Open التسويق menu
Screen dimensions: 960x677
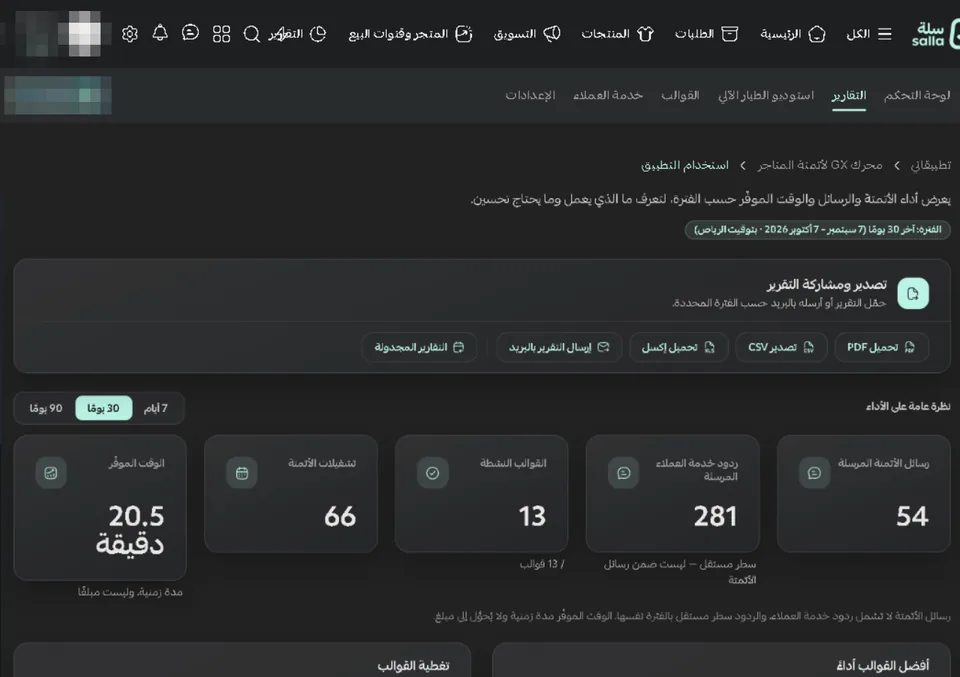coord(527,34)
